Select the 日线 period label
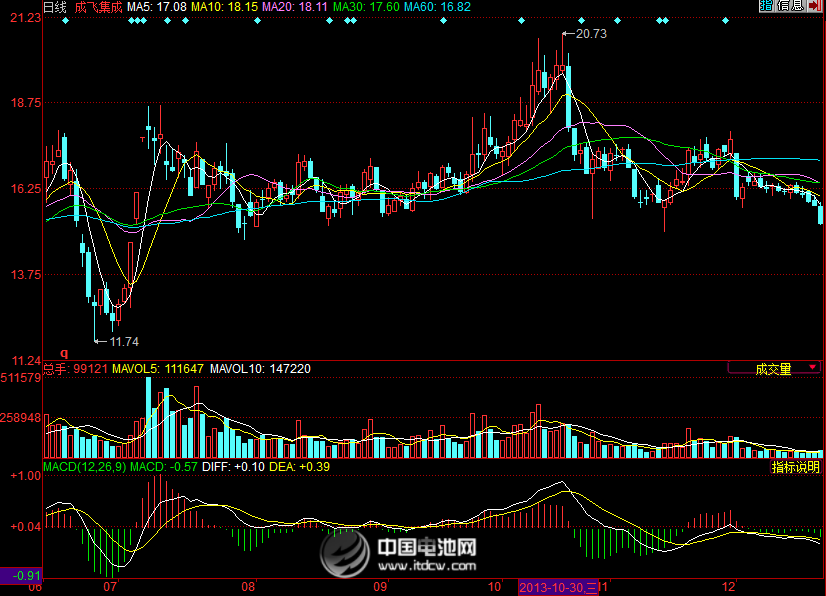The image size is (826, 596). point(55,7)
